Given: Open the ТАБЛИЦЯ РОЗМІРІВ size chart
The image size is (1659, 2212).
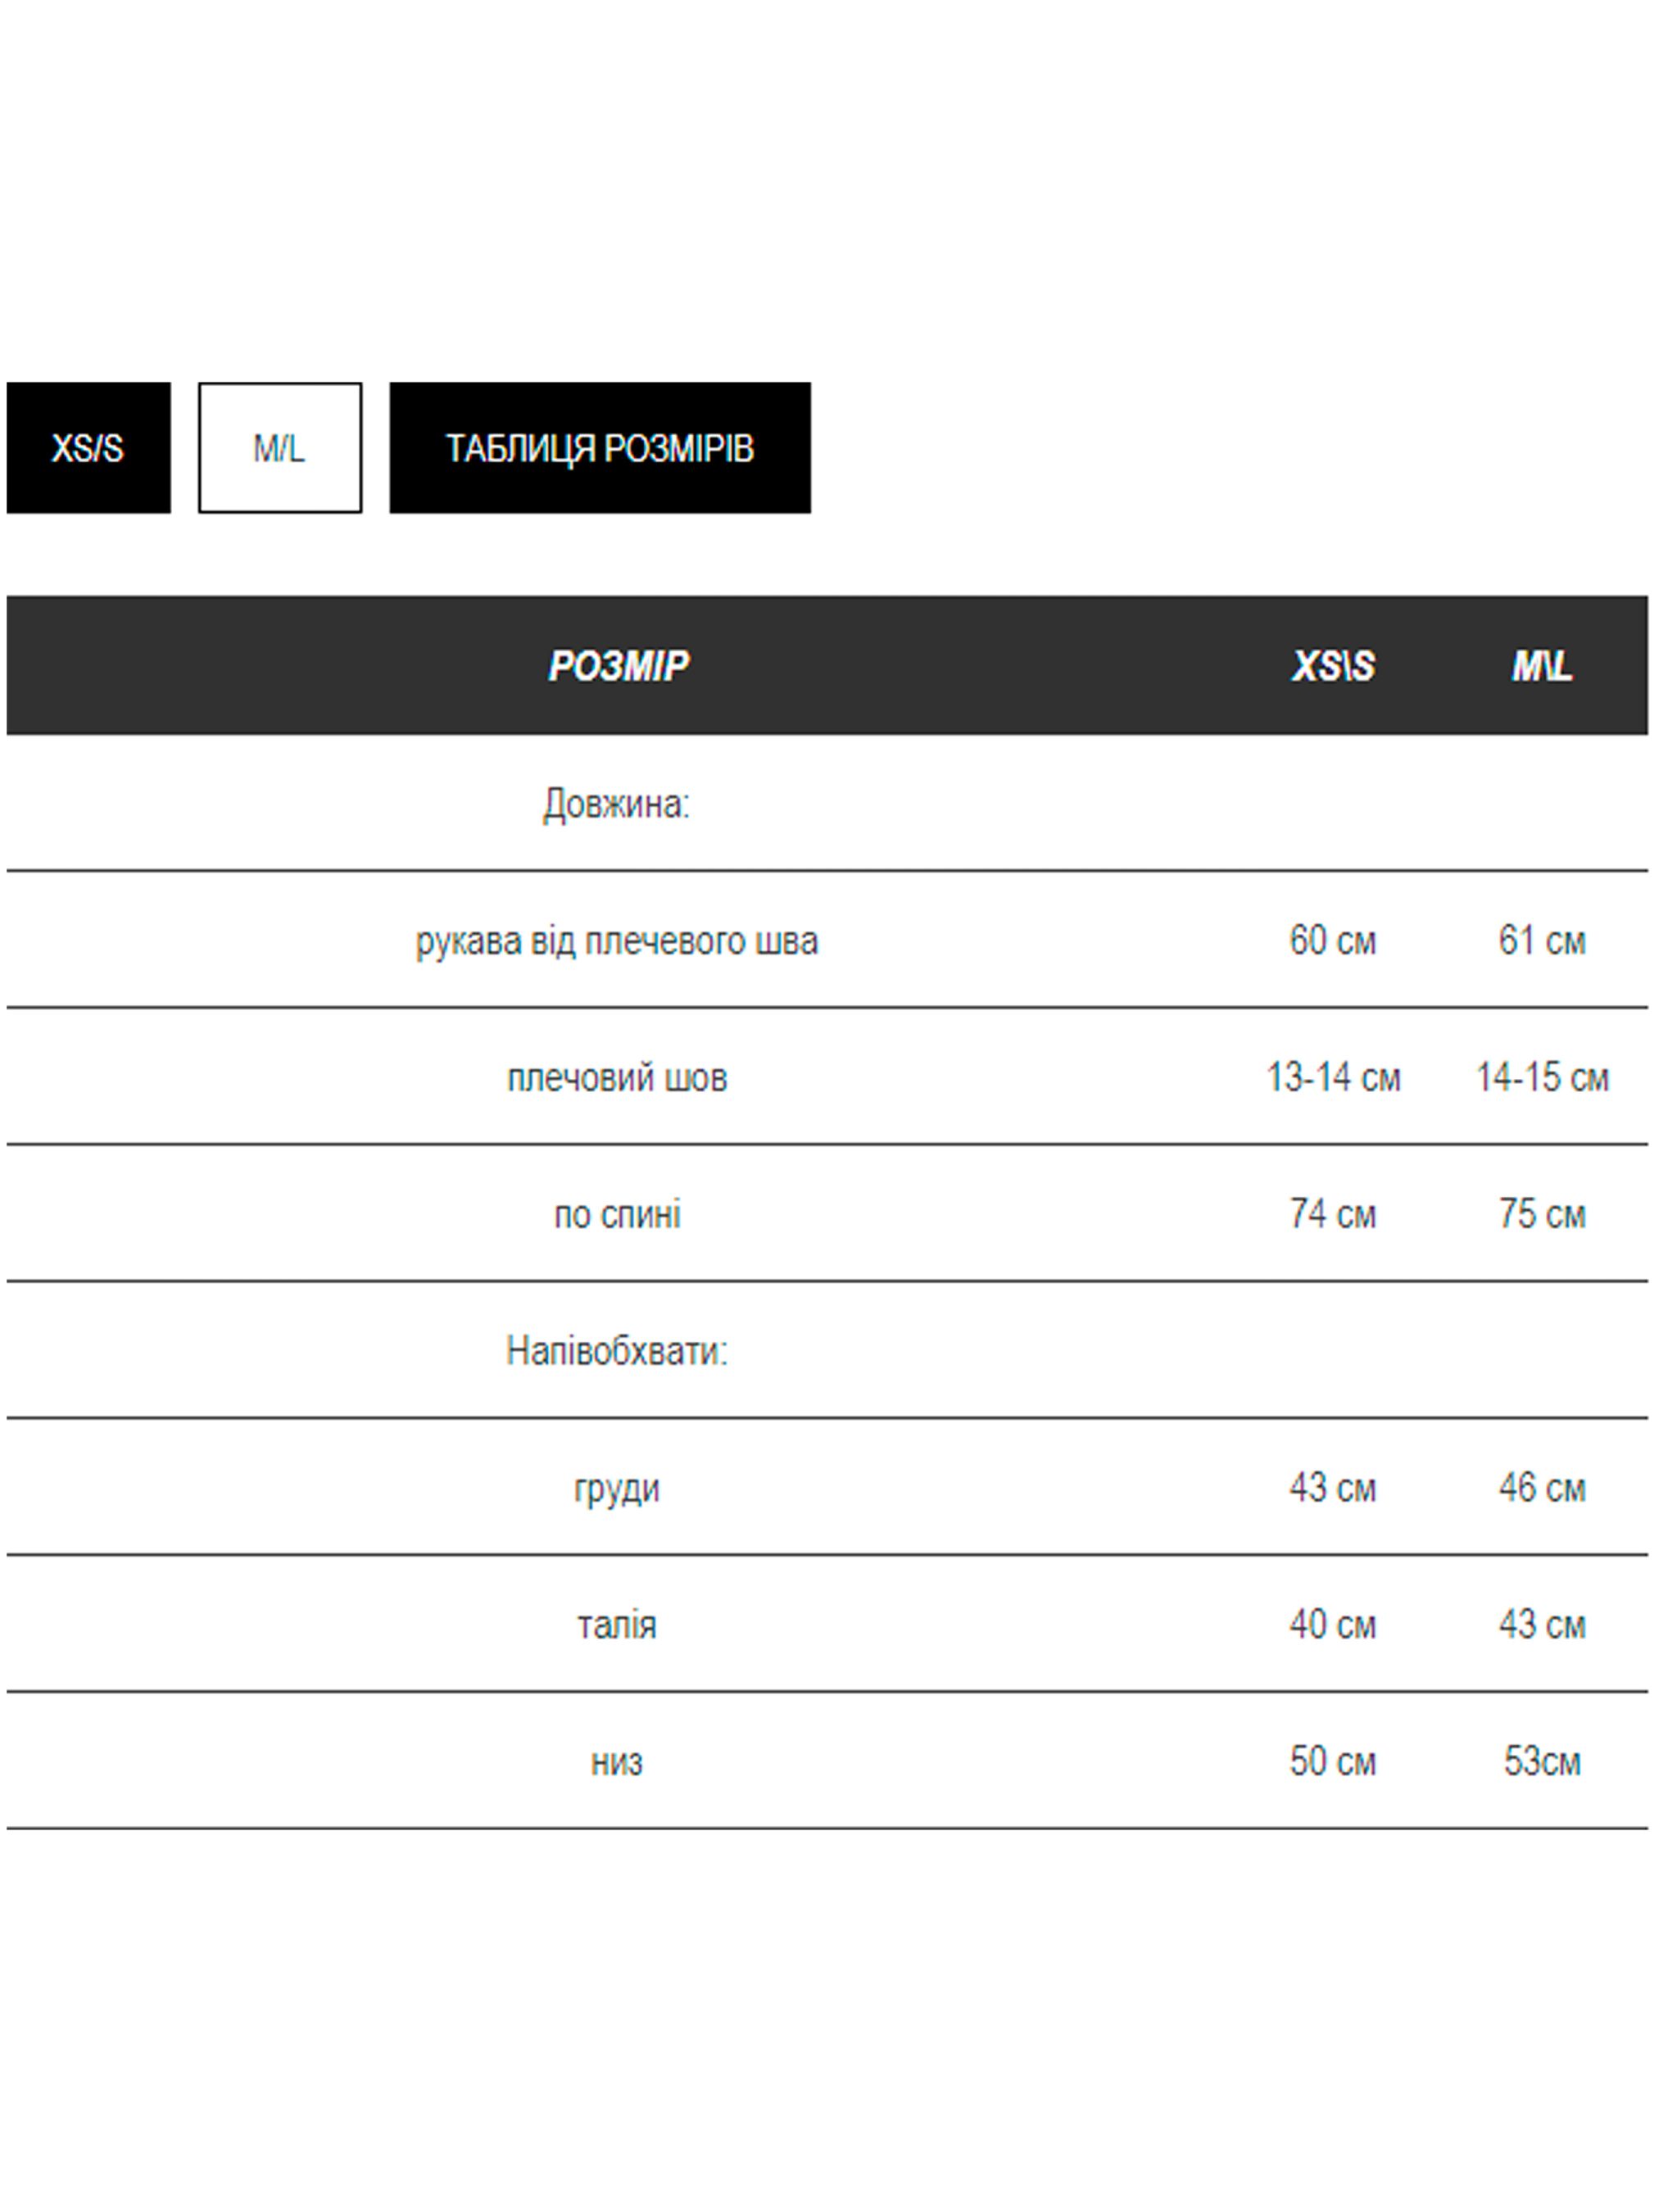Looking at the screenshot, I should click(x=600, y=448).
